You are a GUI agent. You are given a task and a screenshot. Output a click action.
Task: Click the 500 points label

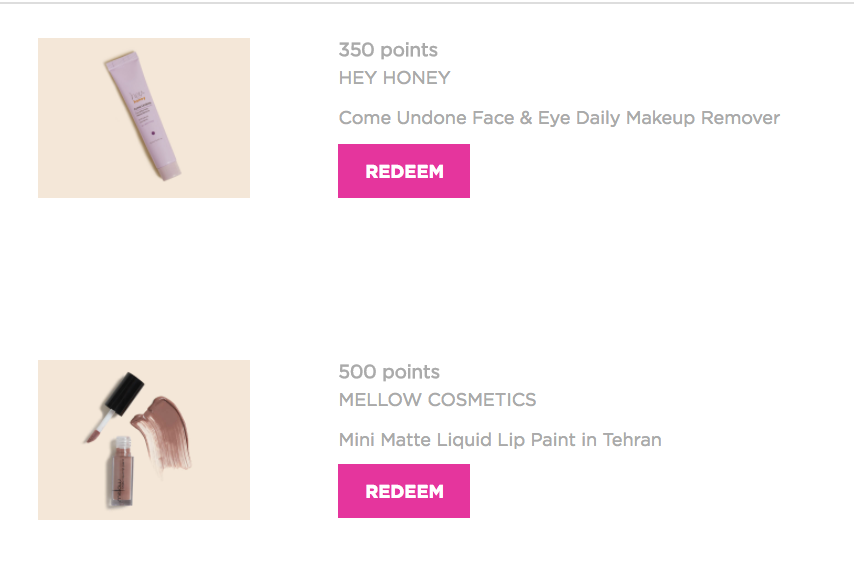[x=389, y=371]
